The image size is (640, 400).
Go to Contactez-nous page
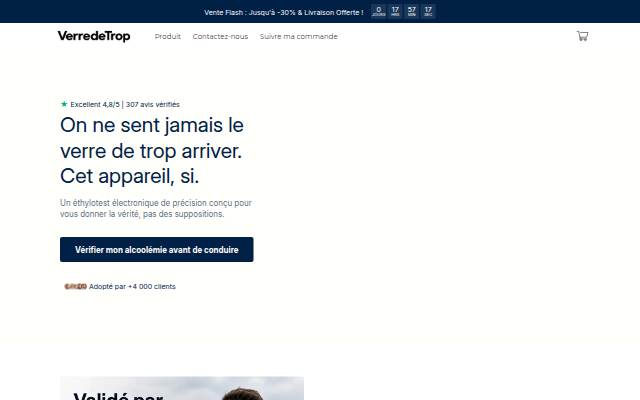[220, 36]
